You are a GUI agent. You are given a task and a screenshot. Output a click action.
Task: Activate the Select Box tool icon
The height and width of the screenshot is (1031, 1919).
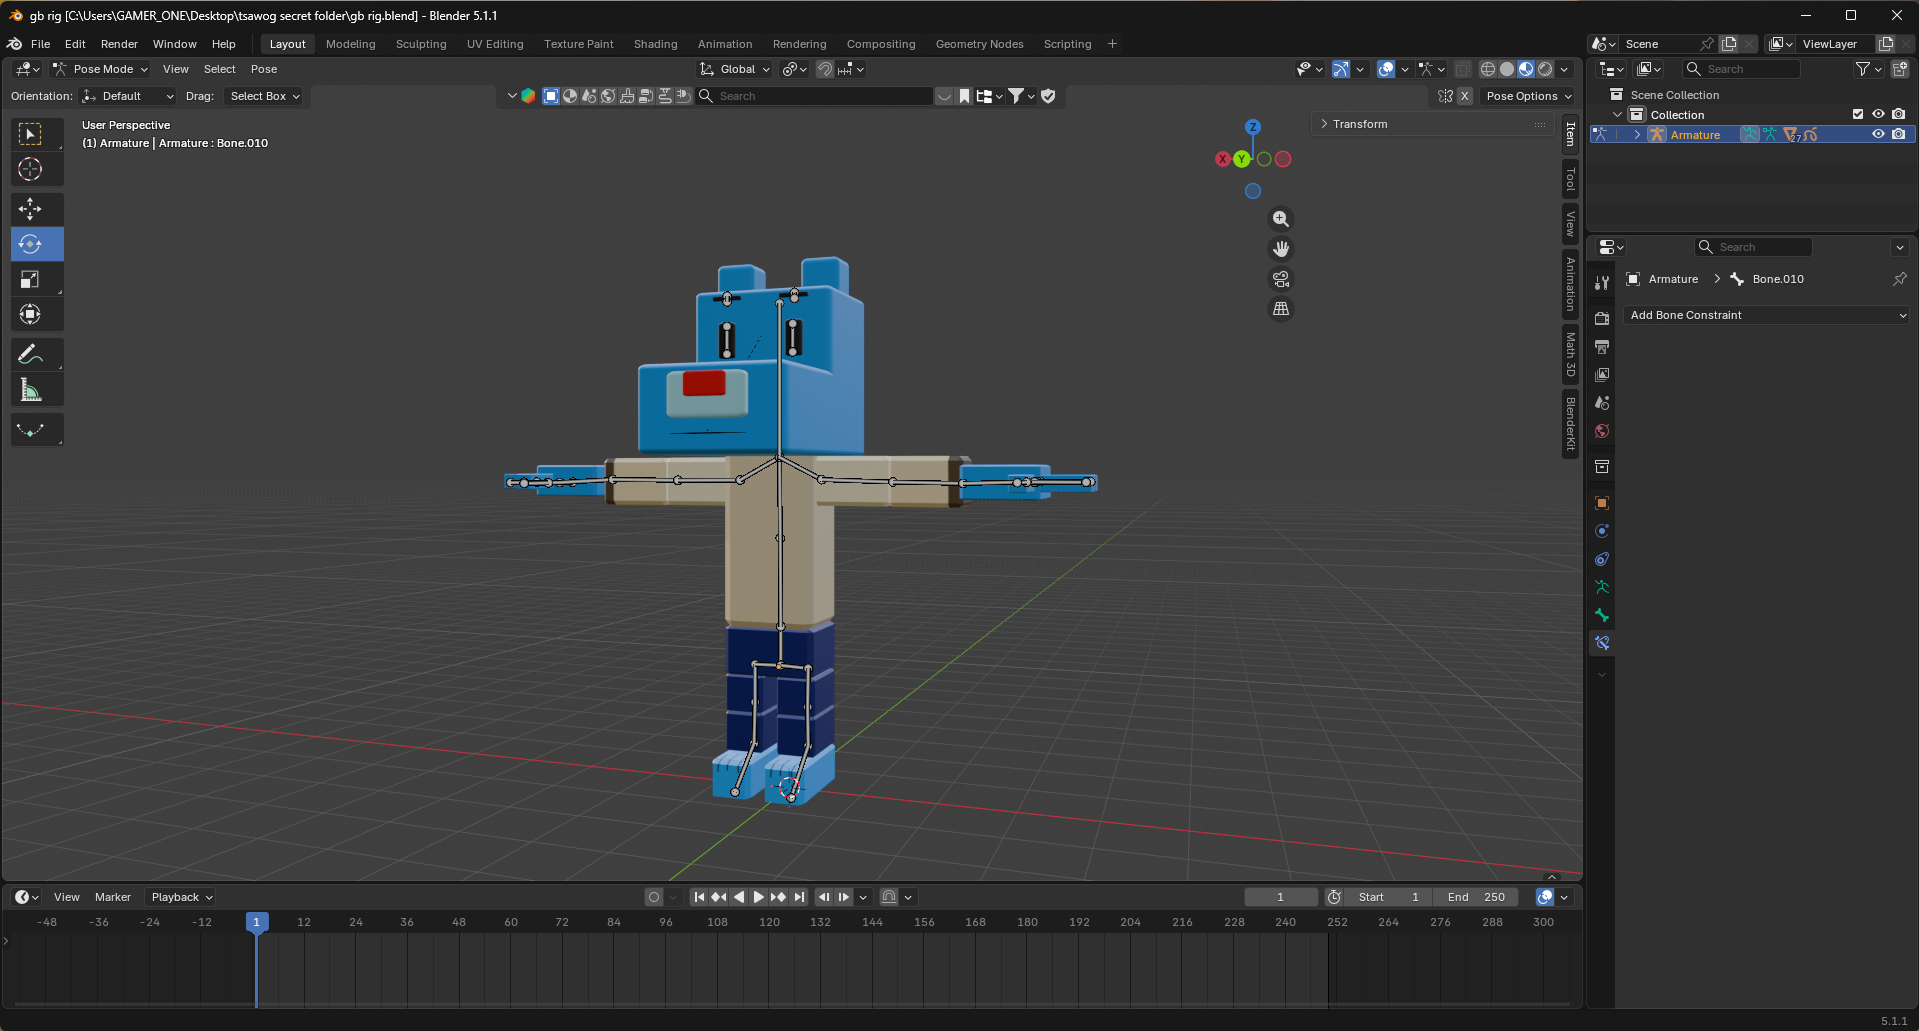[x=30, y=134]
